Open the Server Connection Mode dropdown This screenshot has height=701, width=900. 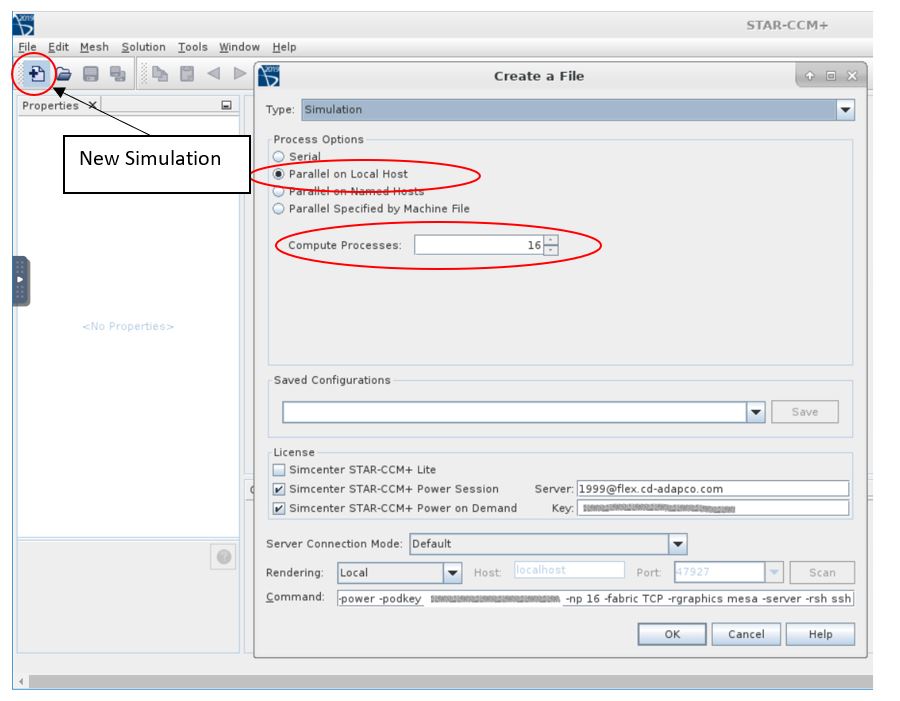pyautogui.click(x=677, y=544)
